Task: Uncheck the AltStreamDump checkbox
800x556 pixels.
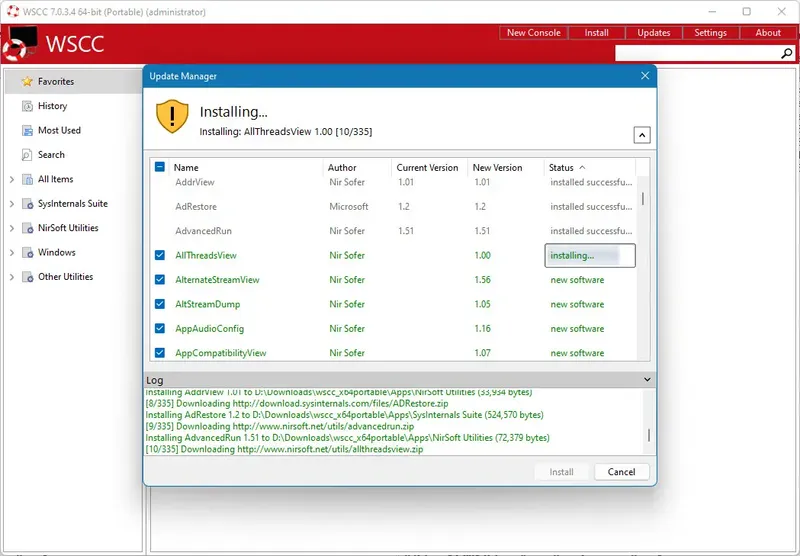Action: pyautogui.click(x=160, y=304)
